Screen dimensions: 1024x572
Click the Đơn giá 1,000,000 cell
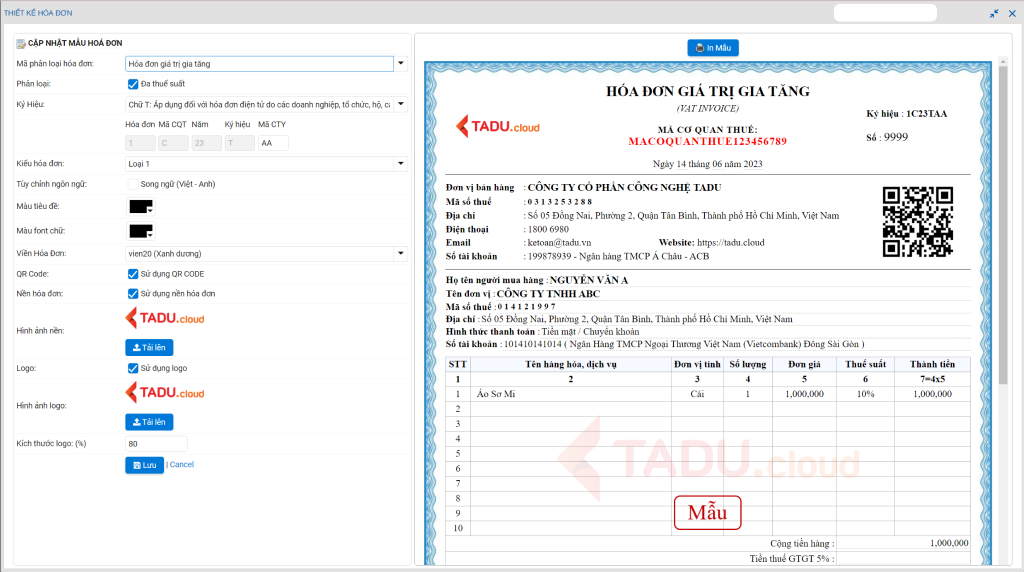[804, 394]
